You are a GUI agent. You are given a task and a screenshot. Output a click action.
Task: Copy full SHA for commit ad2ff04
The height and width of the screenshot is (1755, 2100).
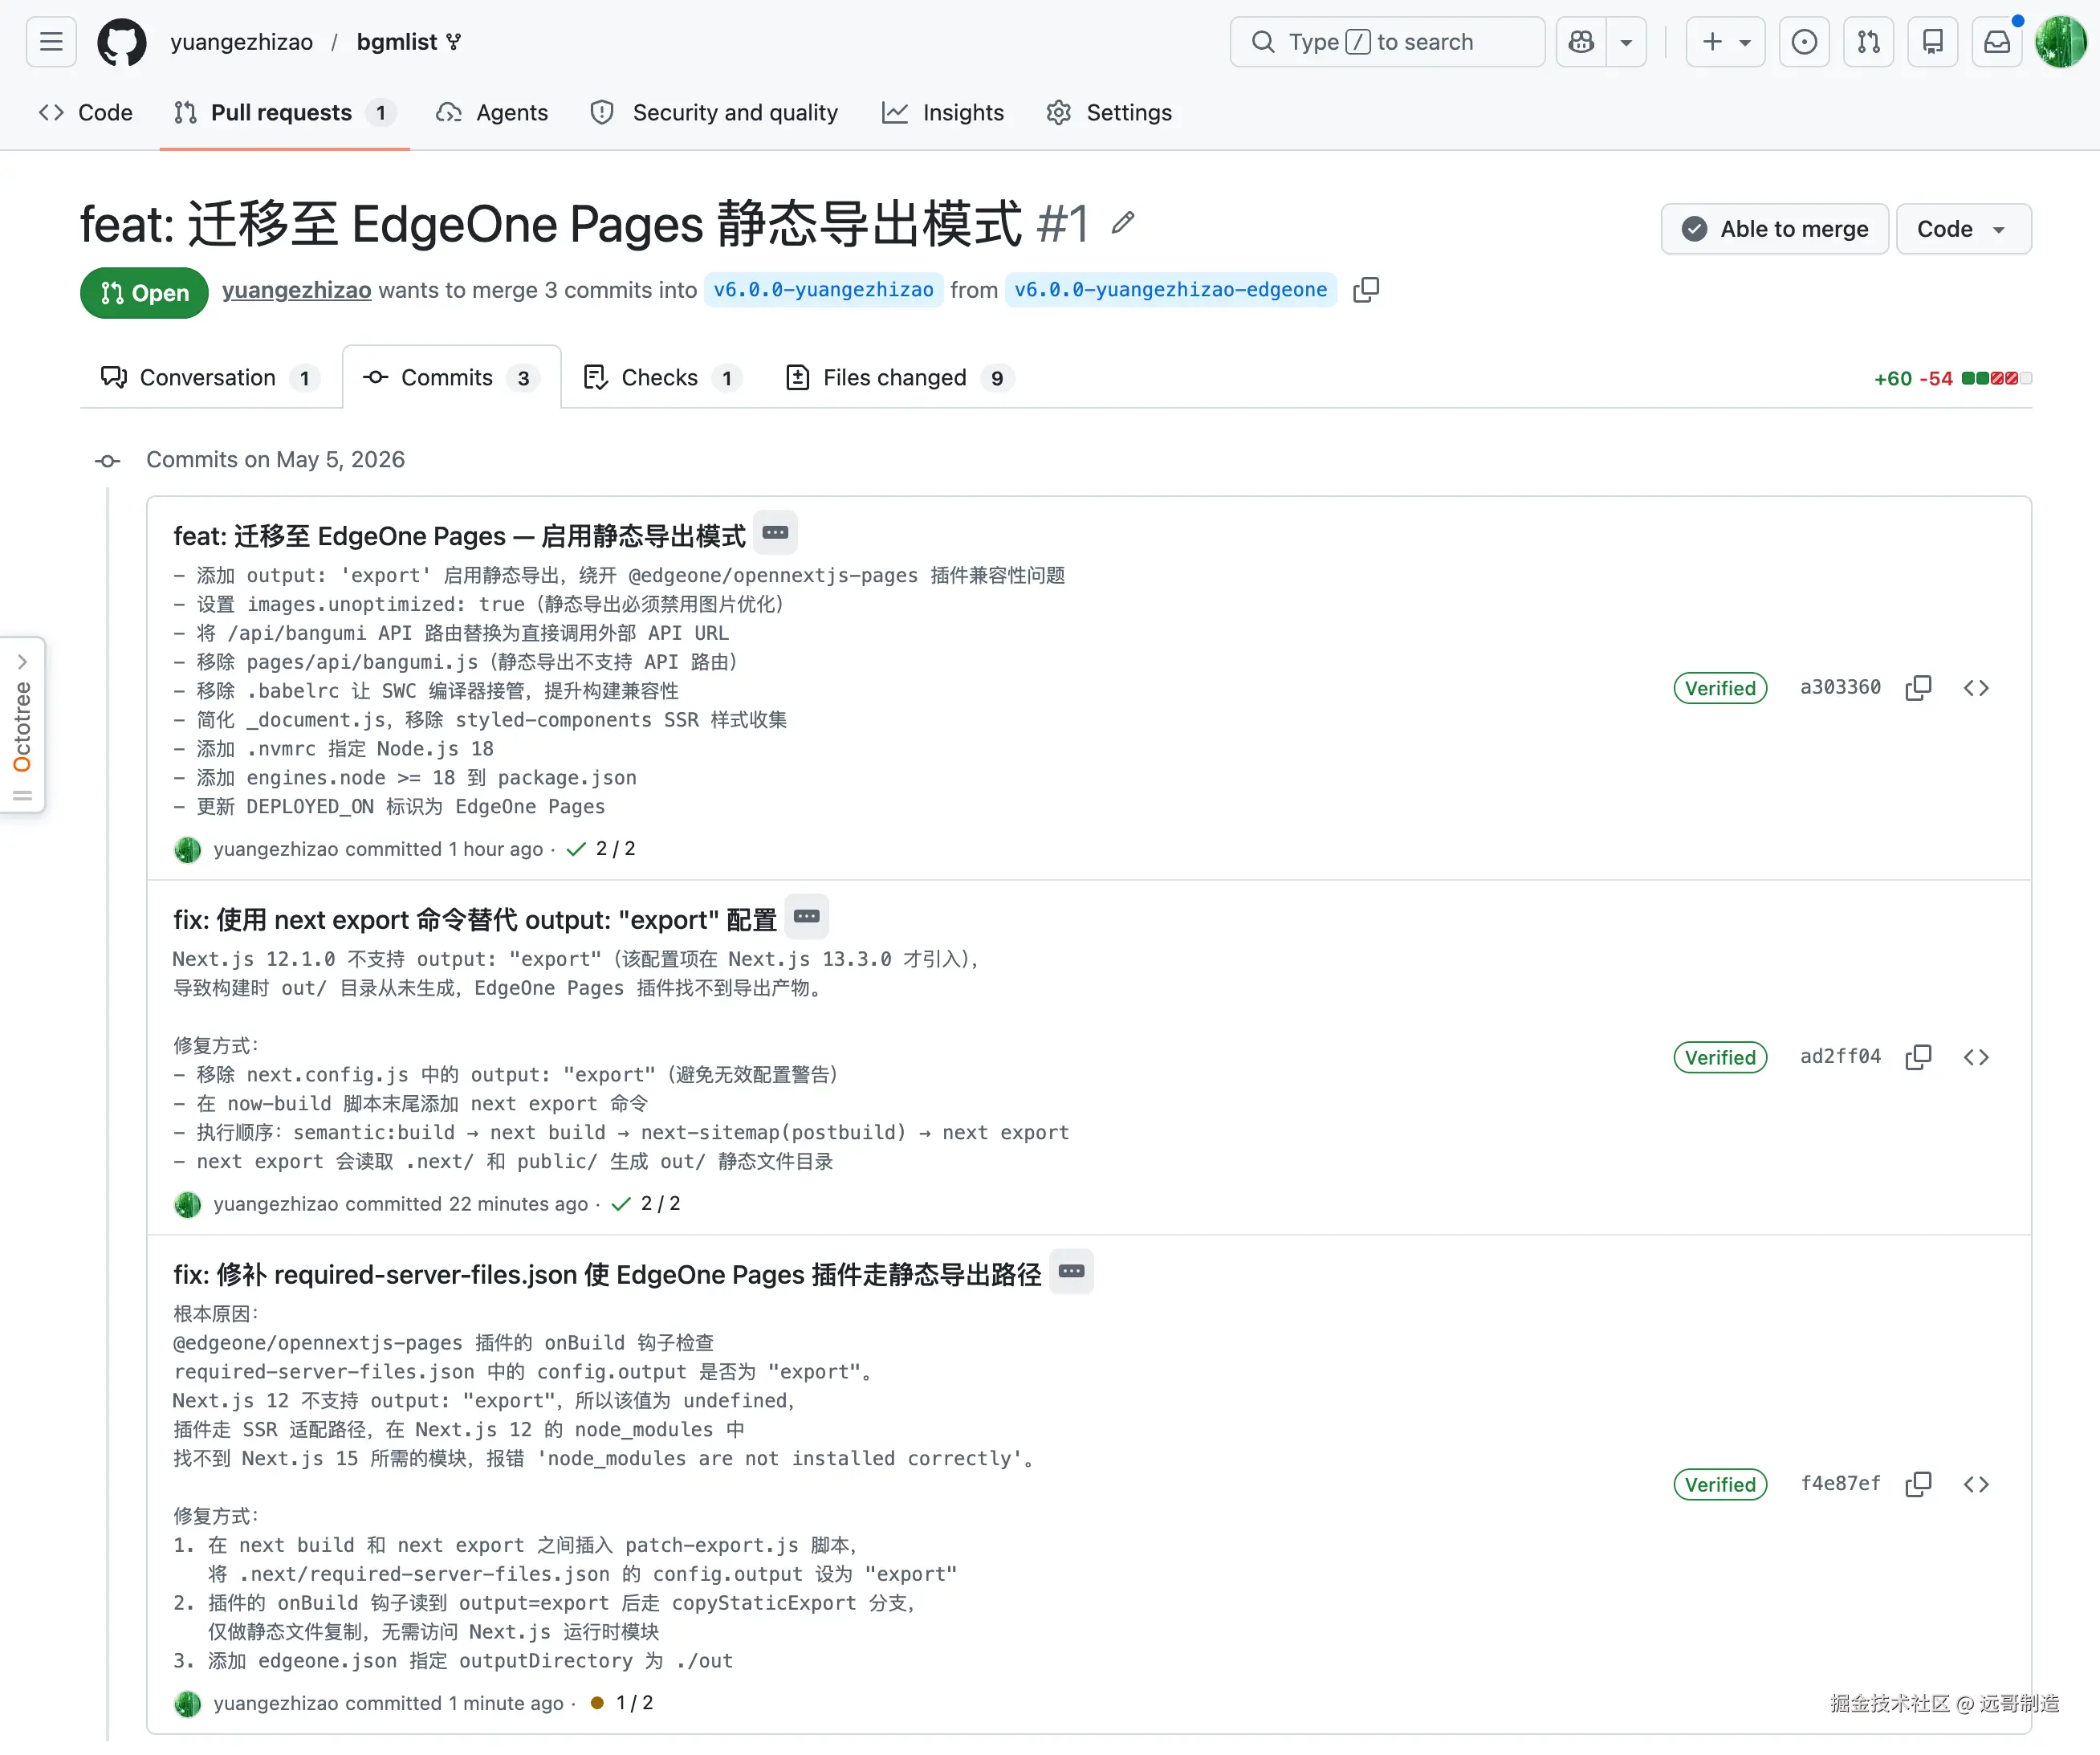point(1918,1057)
